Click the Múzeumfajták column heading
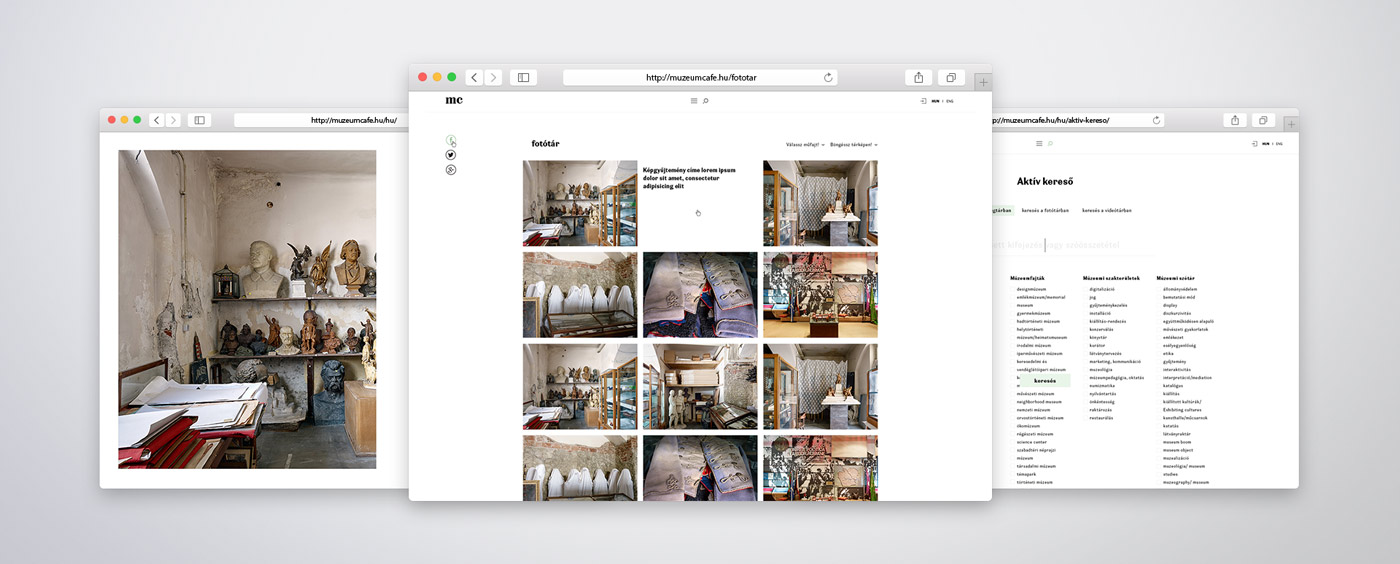 (x=1027, y=278)
